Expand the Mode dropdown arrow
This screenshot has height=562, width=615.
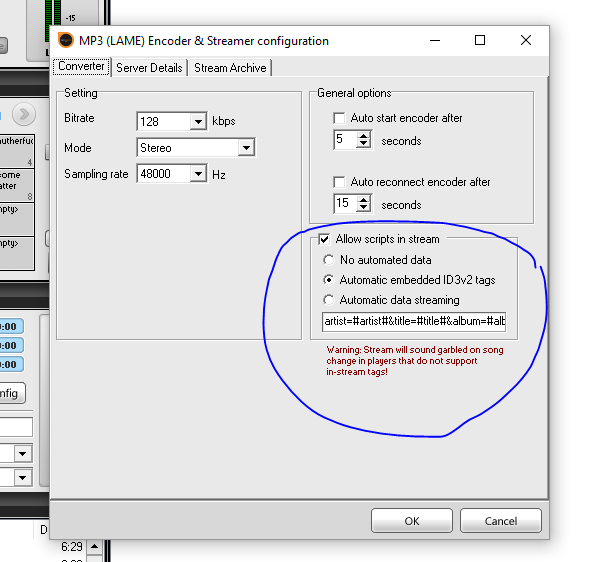[246, 148]
